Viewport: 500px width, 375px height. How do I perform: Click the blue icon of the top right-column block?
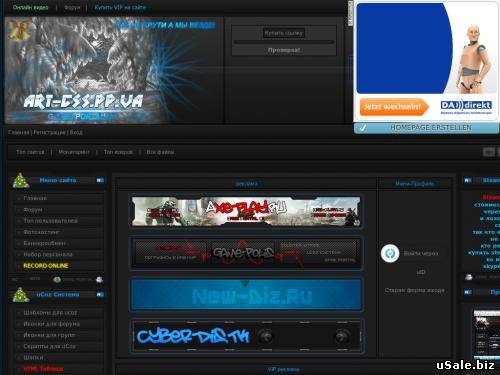click(468, 180)
